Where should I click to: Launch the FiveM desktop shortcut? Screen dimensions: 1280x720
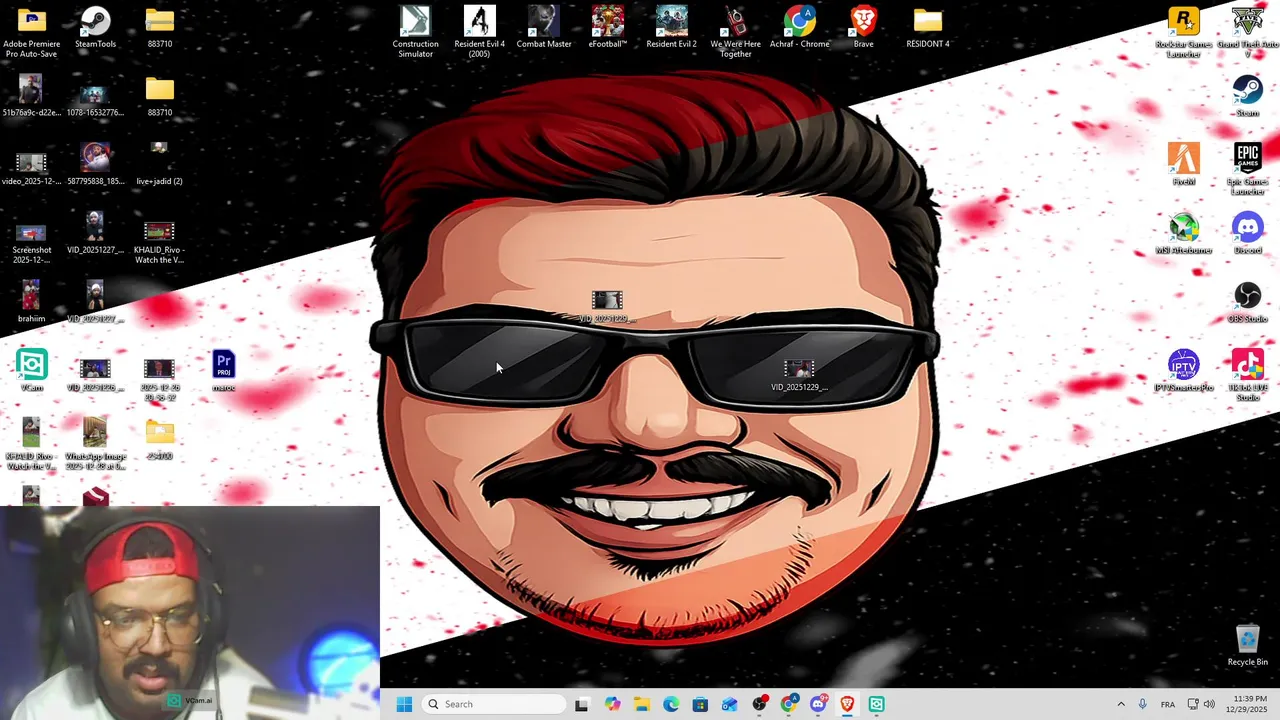coord(1183,165)
